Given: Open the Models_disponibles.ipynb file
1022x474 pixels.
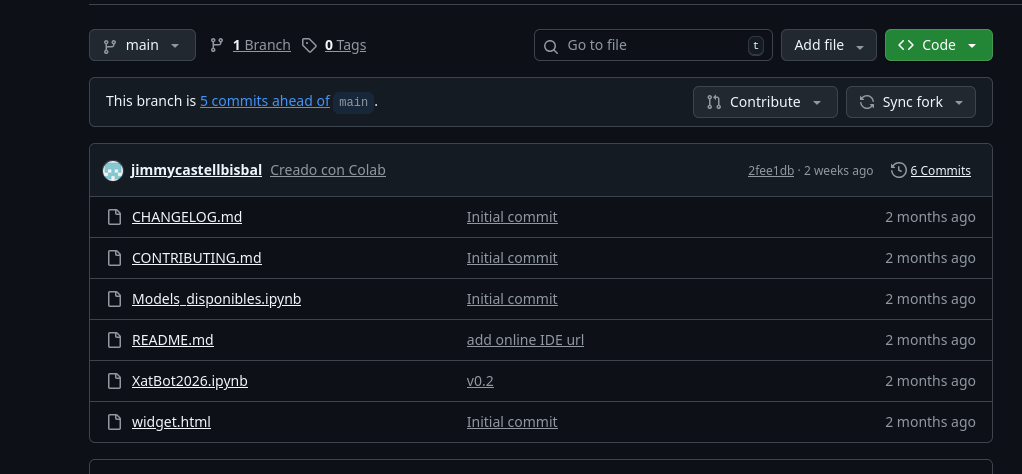Looking at the screenshot, I should pos(216,299).
